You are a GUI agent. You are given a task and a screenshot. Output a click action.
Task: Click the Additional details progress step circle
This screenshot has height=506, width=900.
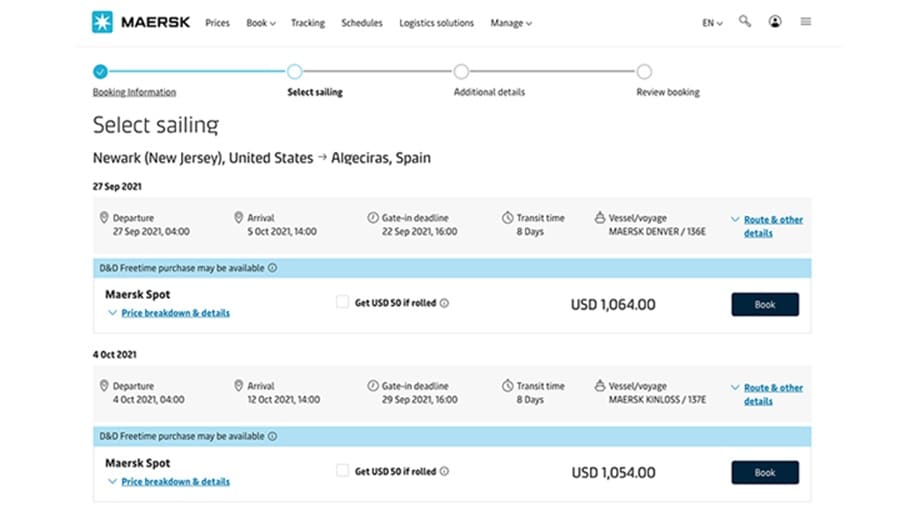tap(461, 72)
